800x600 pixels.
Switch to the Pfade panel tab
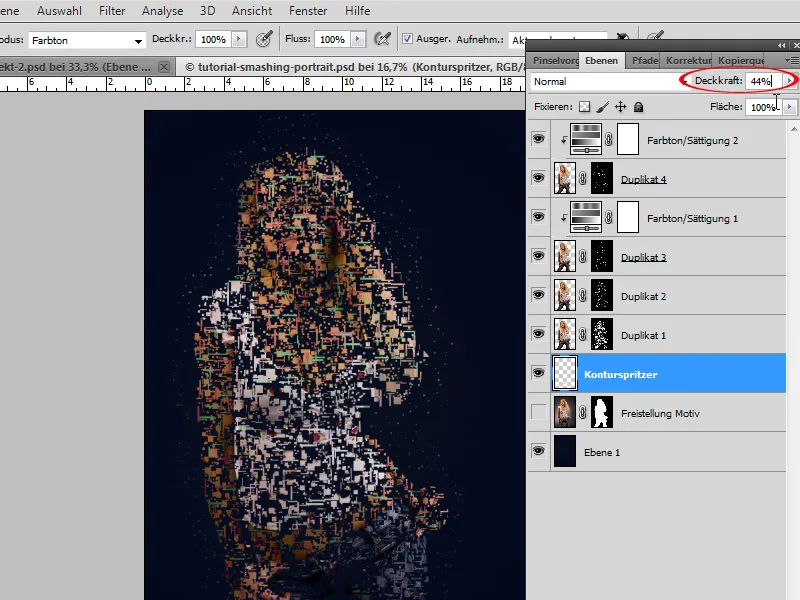644,61
